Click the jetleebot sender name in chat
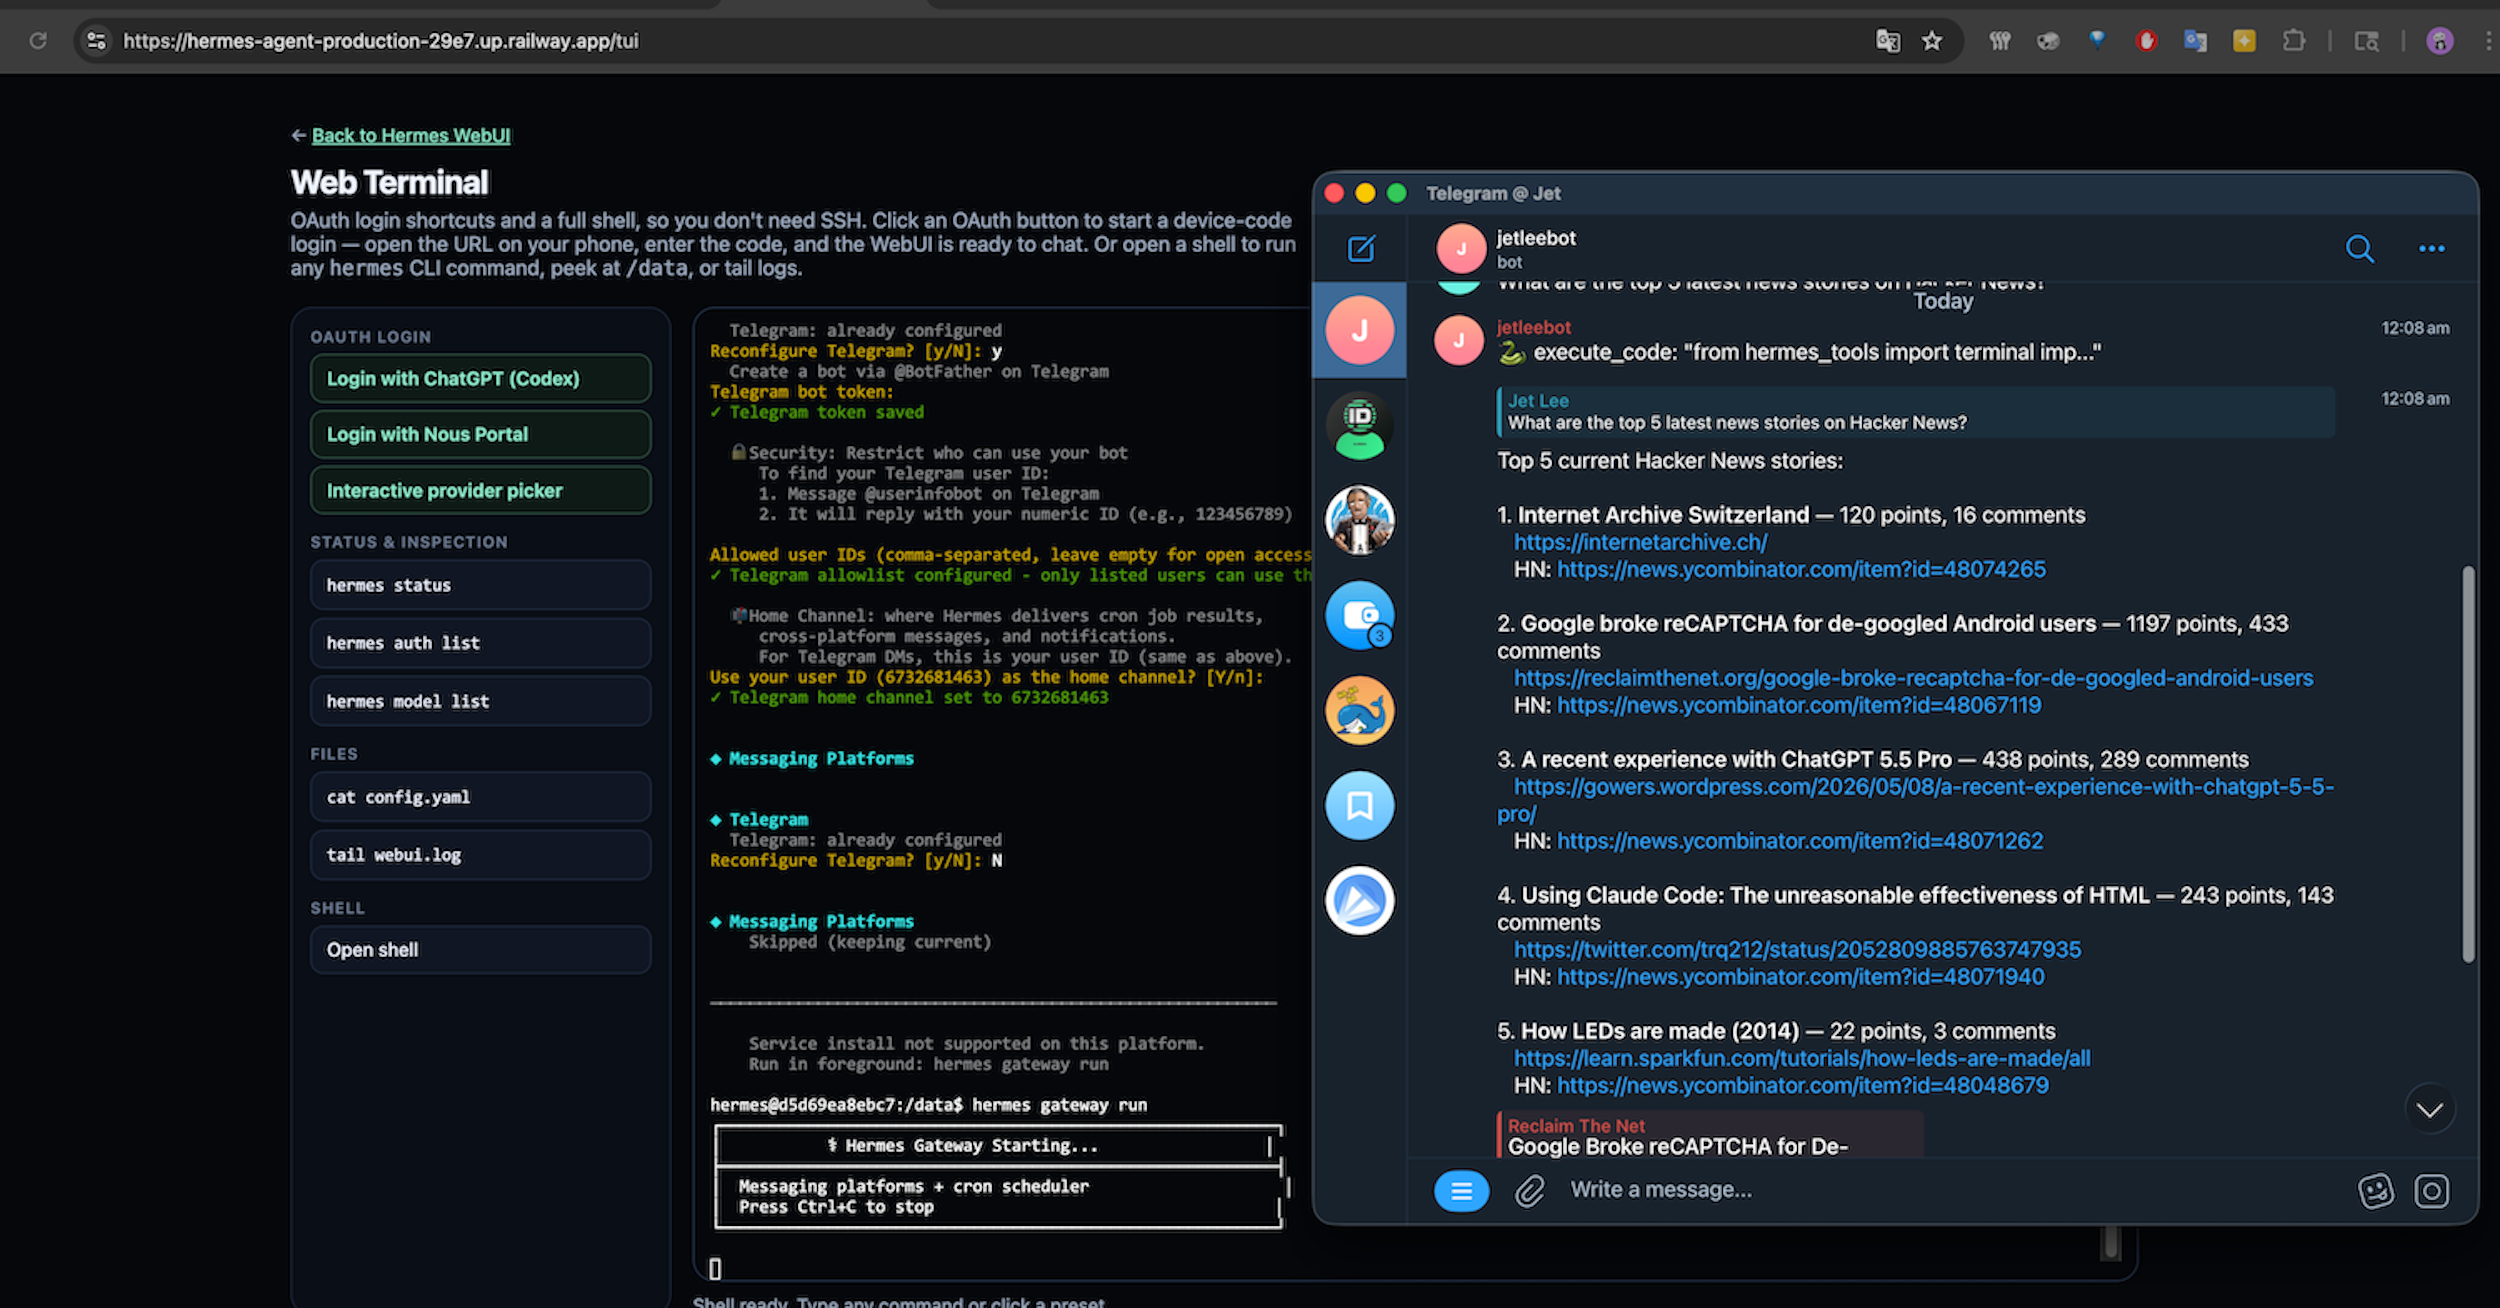The height and width of the screenshot is (1308, 2500). click(x=1533, y=327)
